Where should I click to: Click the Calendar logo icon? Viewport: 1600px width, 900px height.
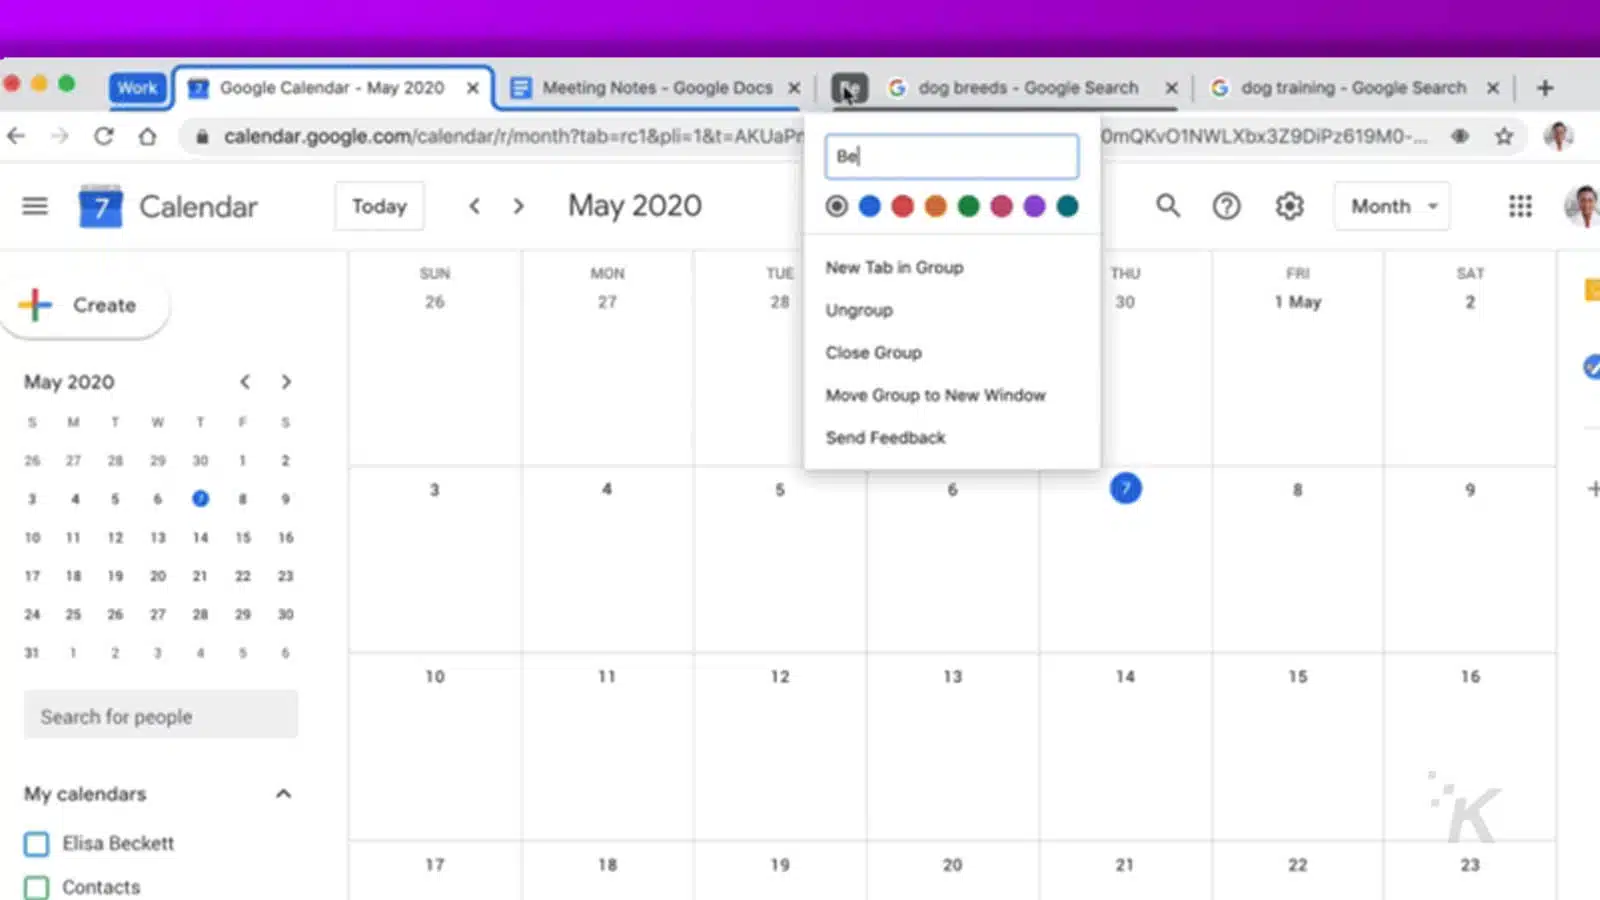(100, 206)
